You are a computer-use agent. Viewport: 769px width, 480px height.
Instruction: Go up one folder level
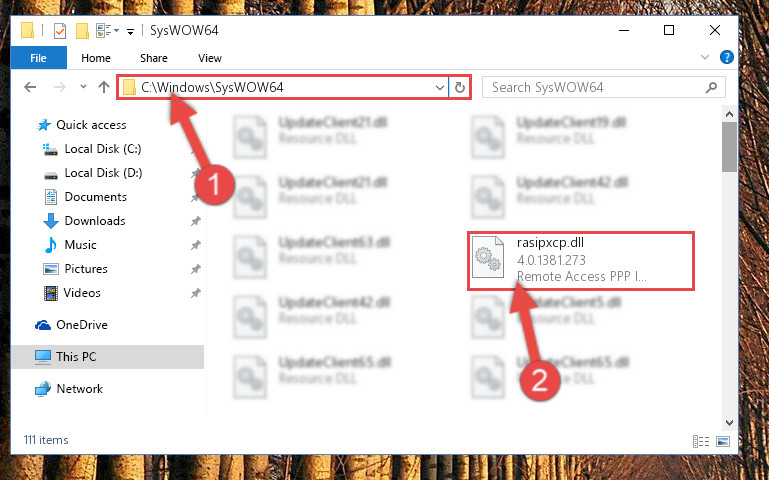103,87
